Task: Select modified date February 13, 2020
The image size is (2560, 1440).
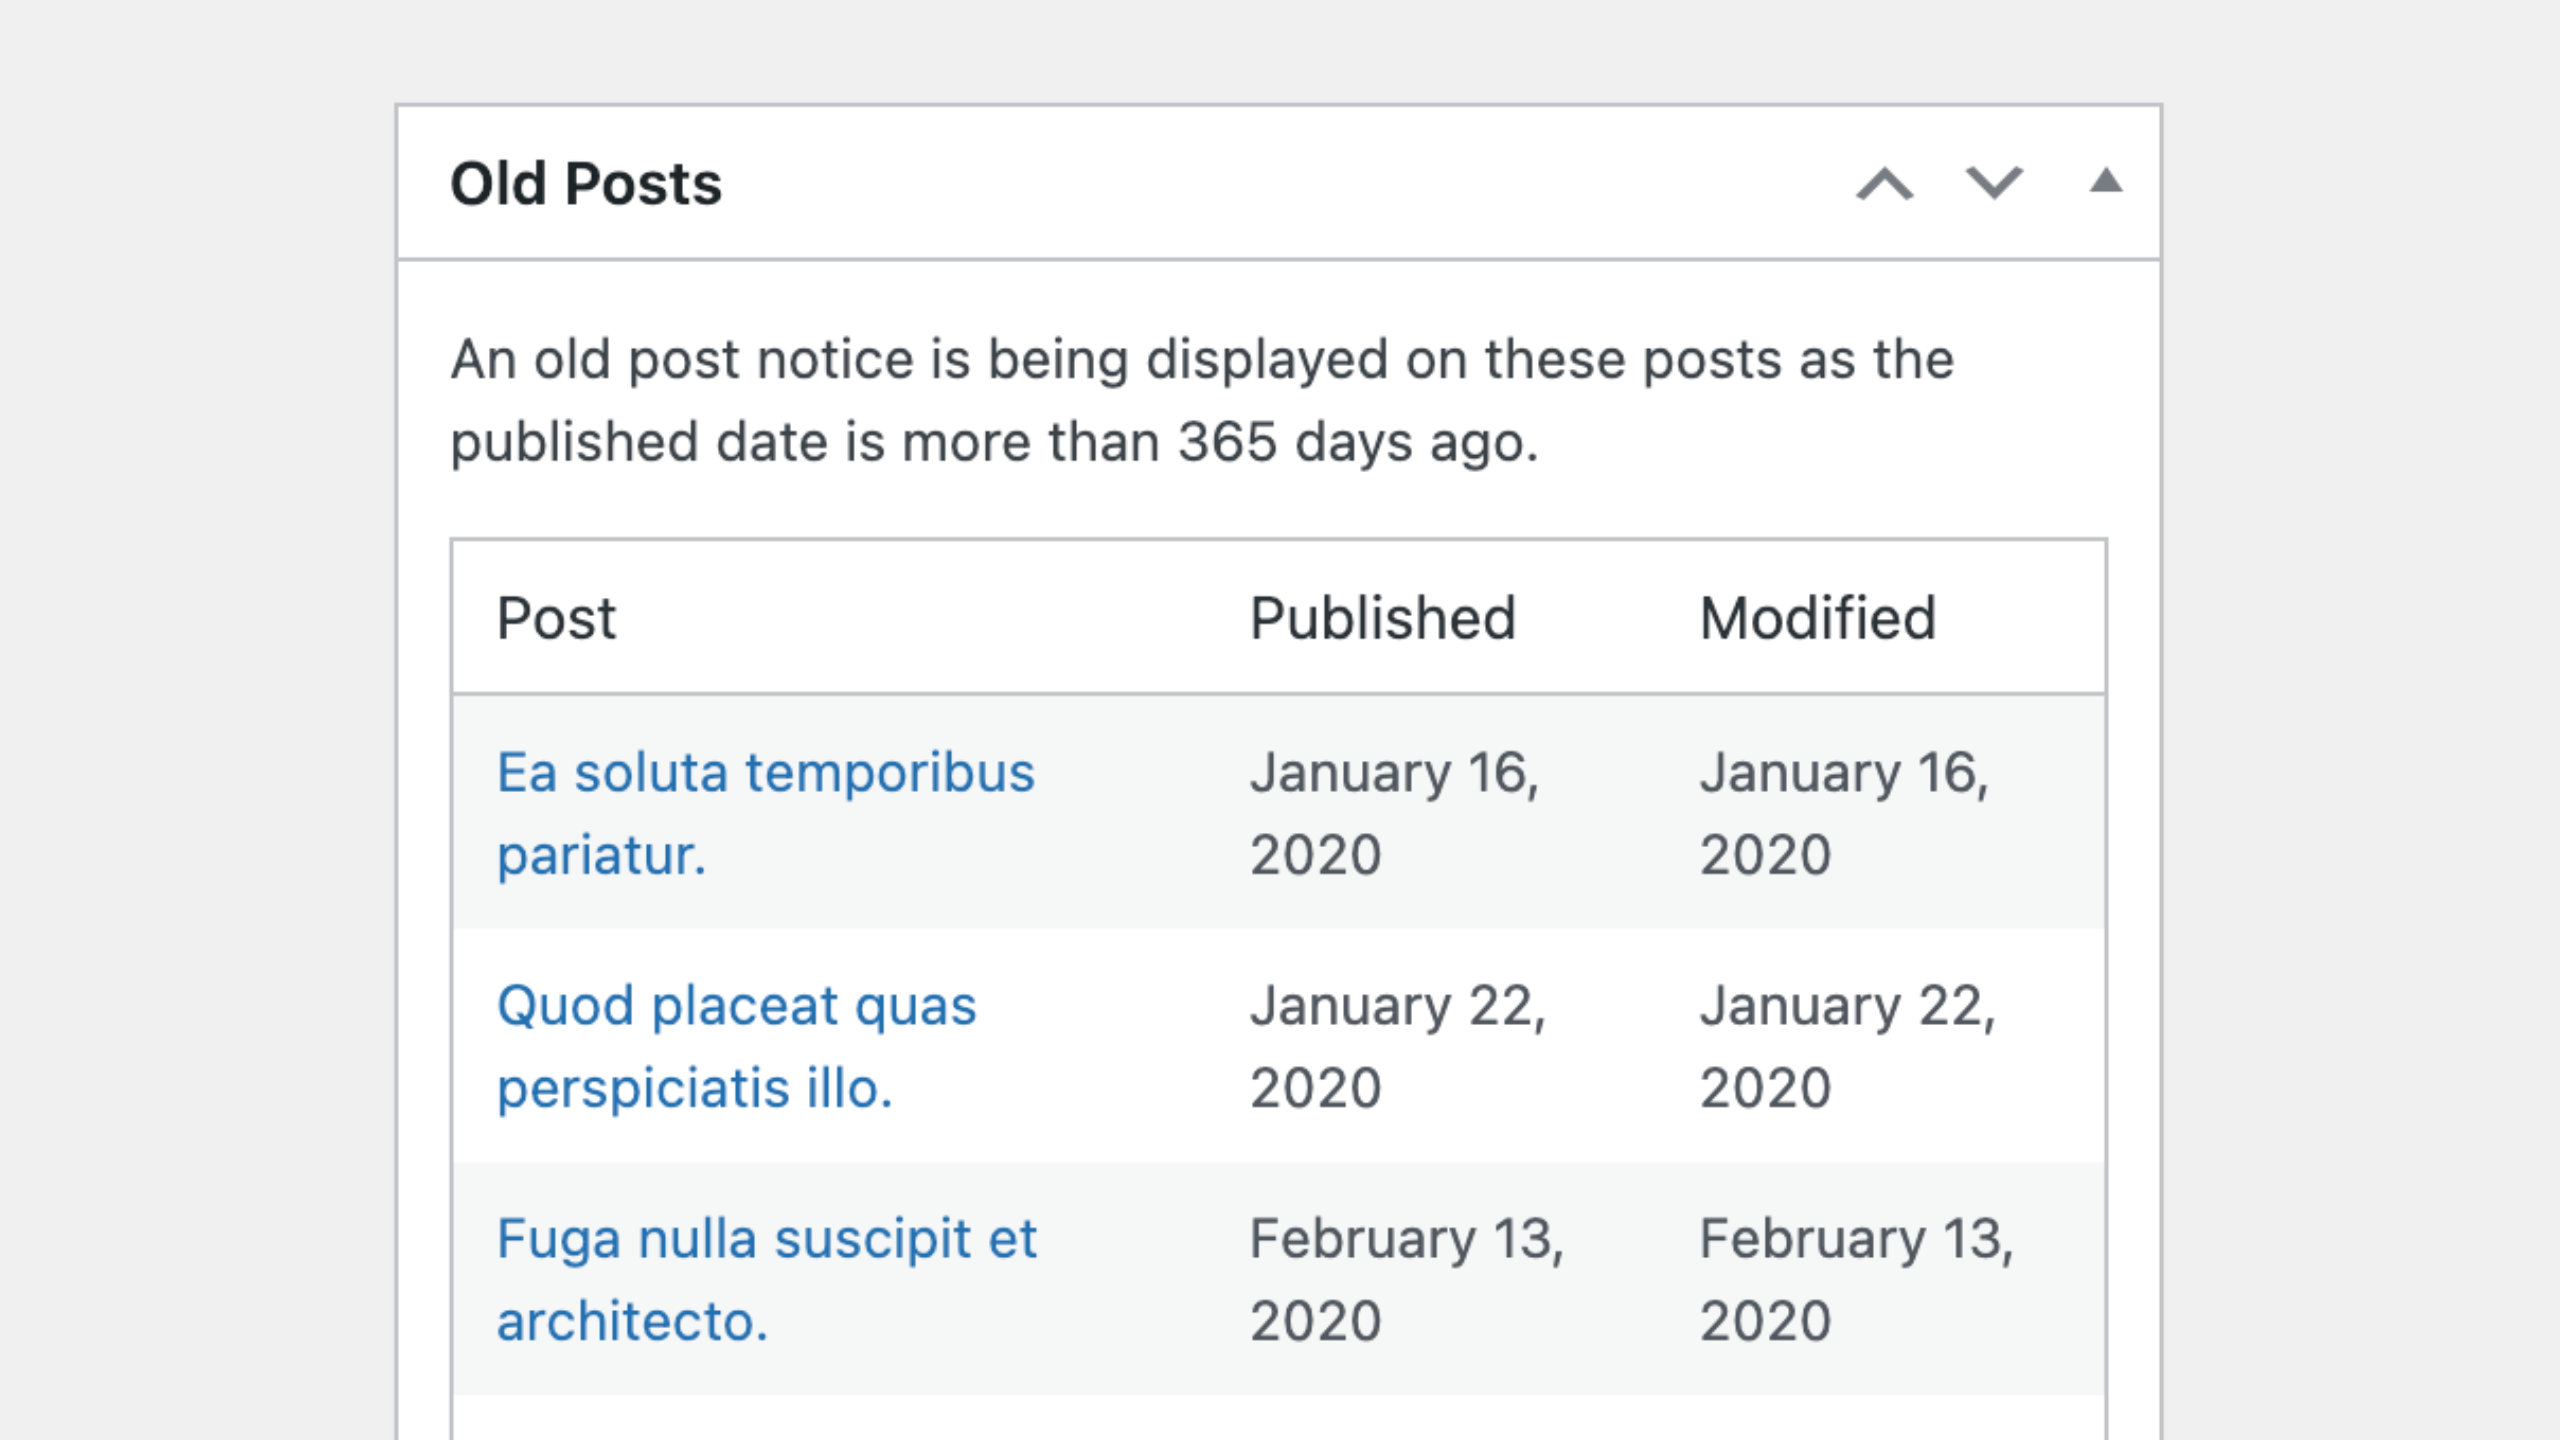Action: click(1857, 1280)
